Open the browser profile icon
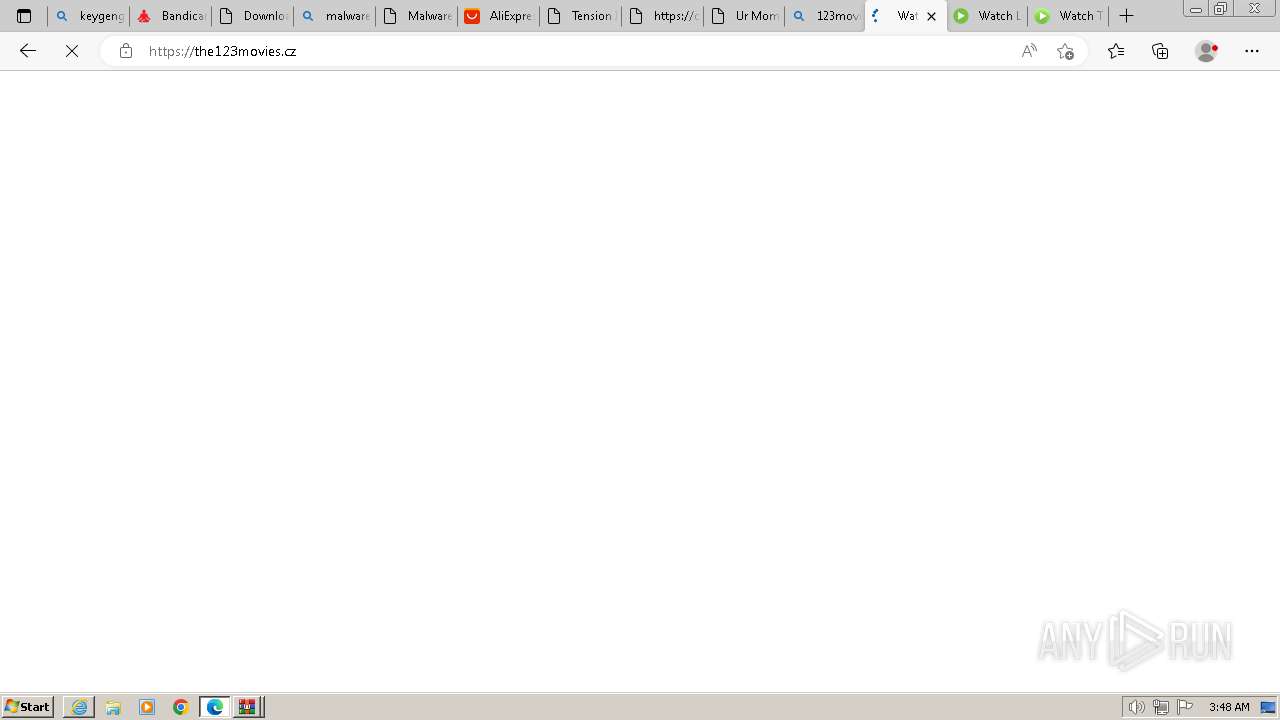Screen dimensions: 1280x720 [1206, 51]
